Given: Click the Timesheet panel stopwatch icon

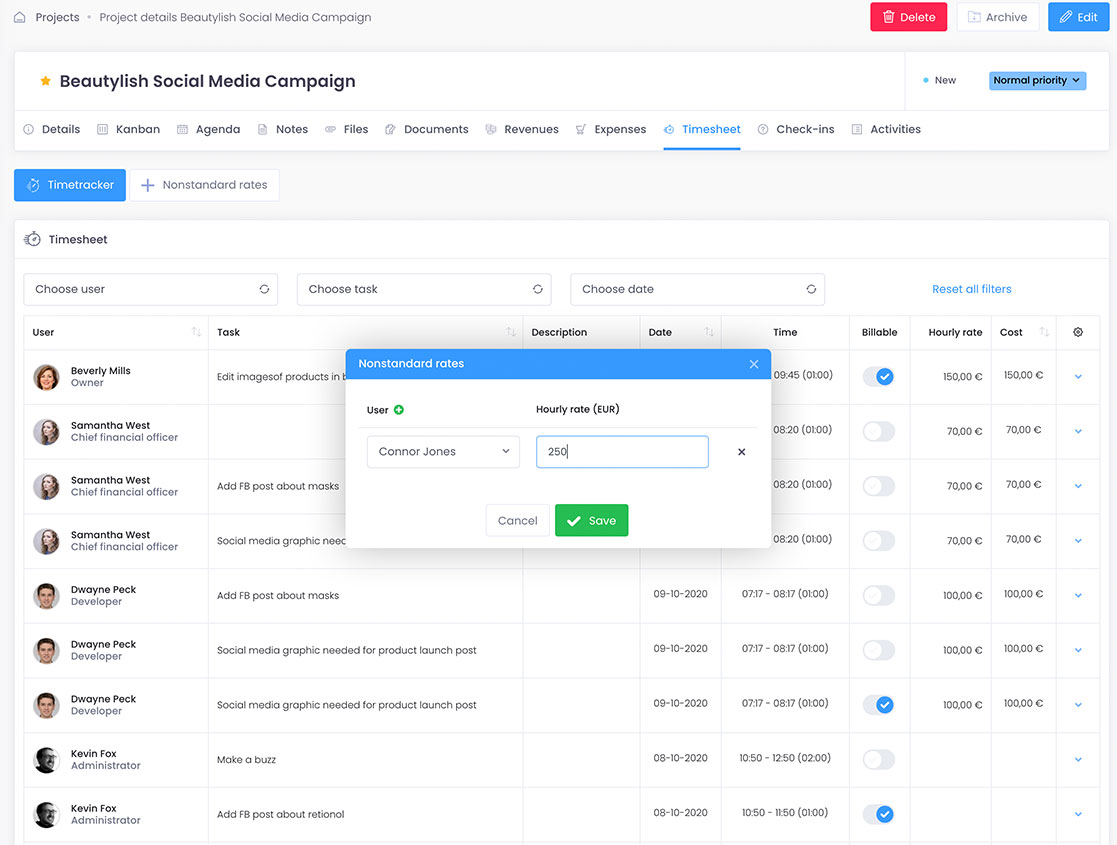Looking at the screenshot, I should (32, 239).
